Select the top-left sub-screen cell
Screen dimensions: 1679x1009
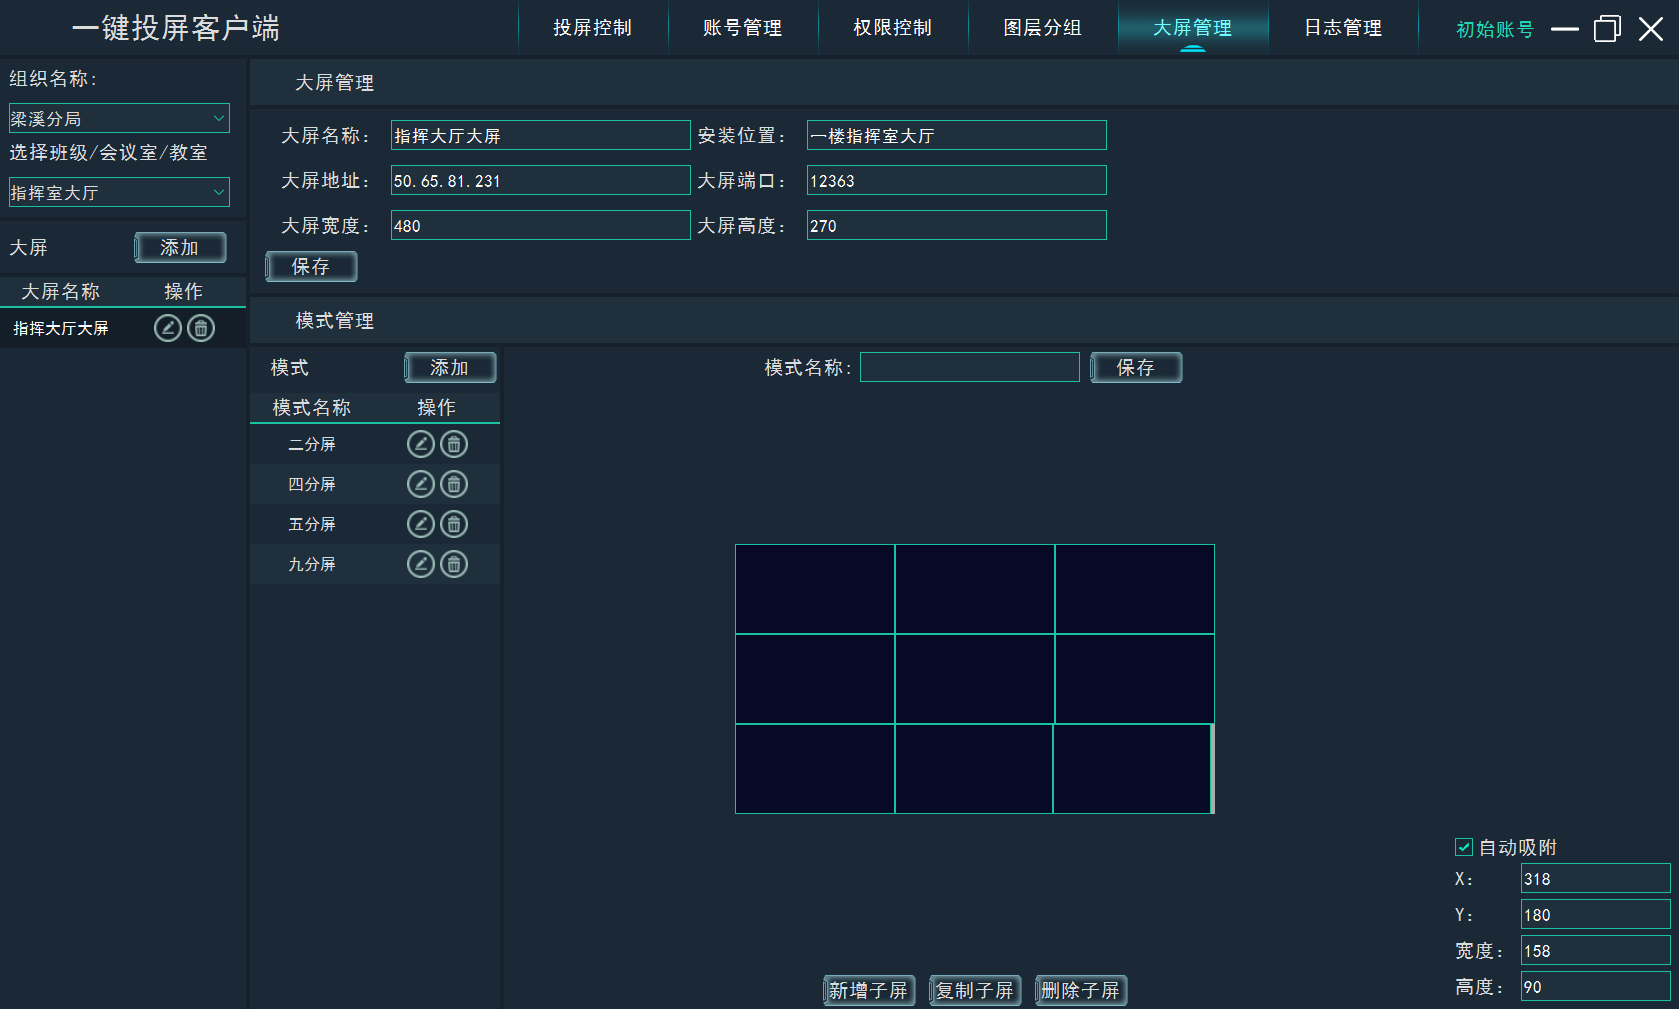[815, 589]
